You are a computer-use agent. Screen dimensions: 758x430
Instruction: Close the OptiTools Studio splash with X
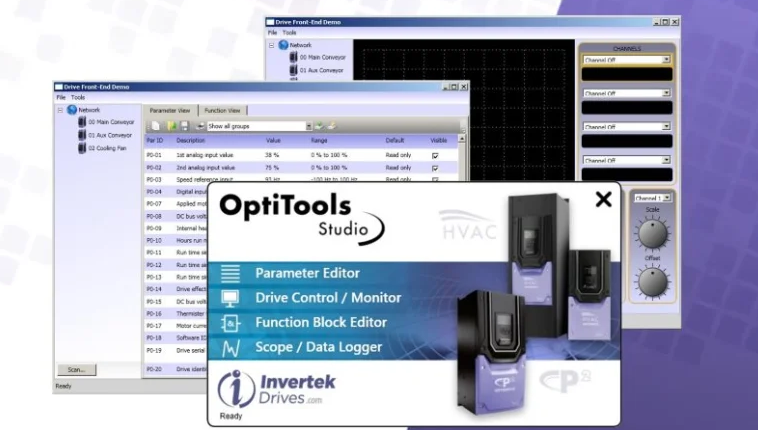click(x=603, y=199)
